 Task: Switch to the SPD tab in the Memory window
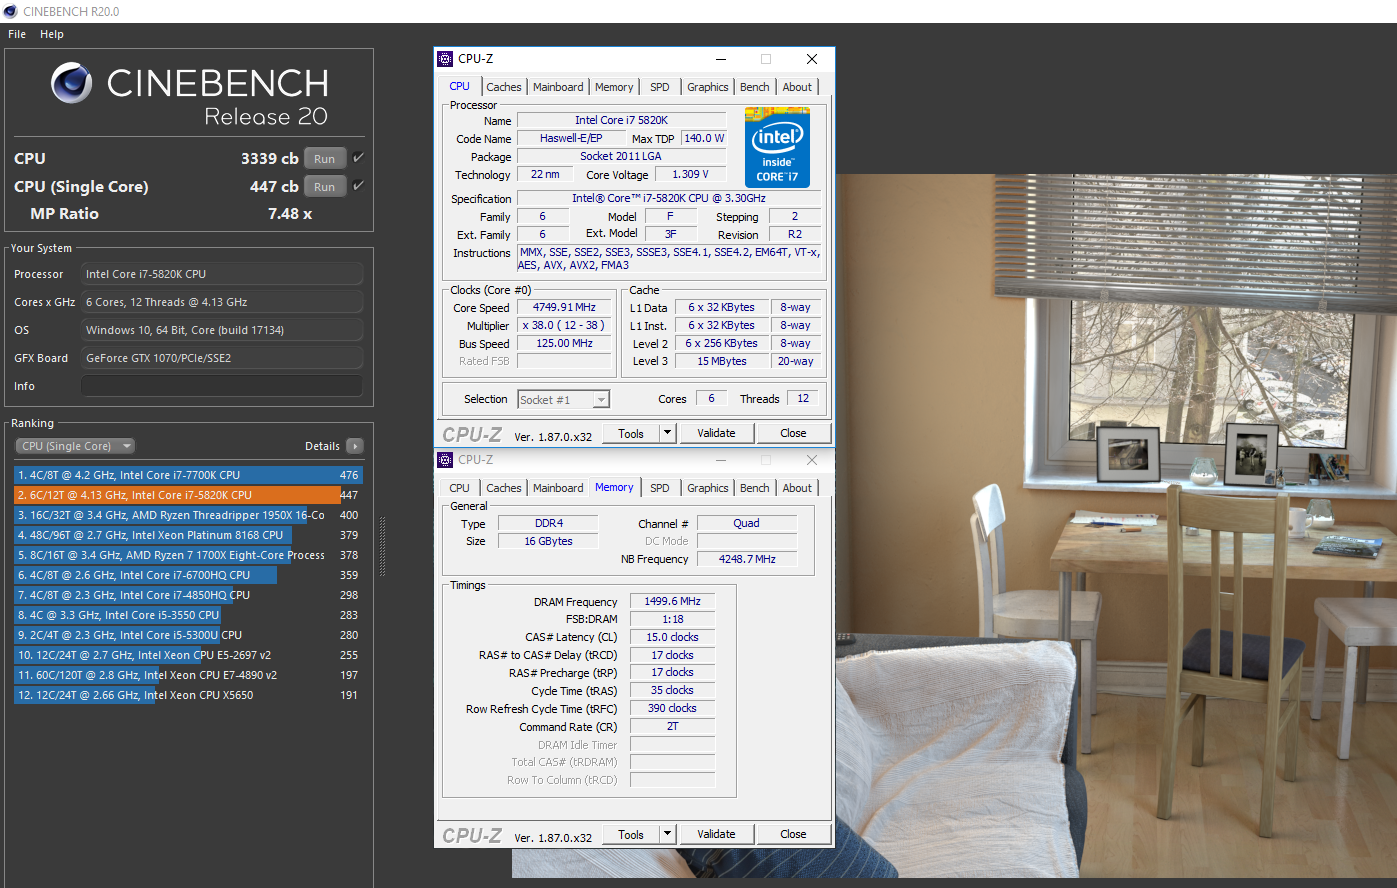pyautogui.click(x=659, y=488)
